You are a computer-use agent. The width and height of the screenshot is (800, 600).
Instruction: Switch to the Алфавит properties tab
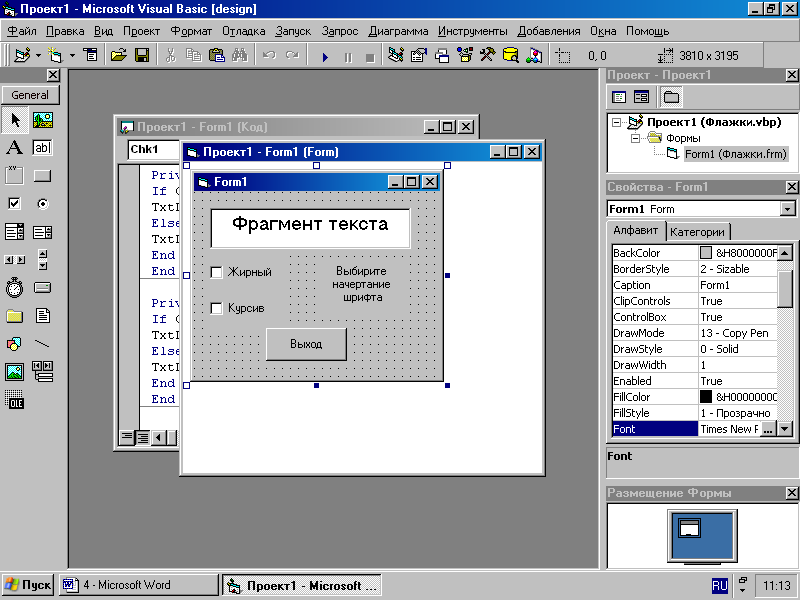point(635,231)
